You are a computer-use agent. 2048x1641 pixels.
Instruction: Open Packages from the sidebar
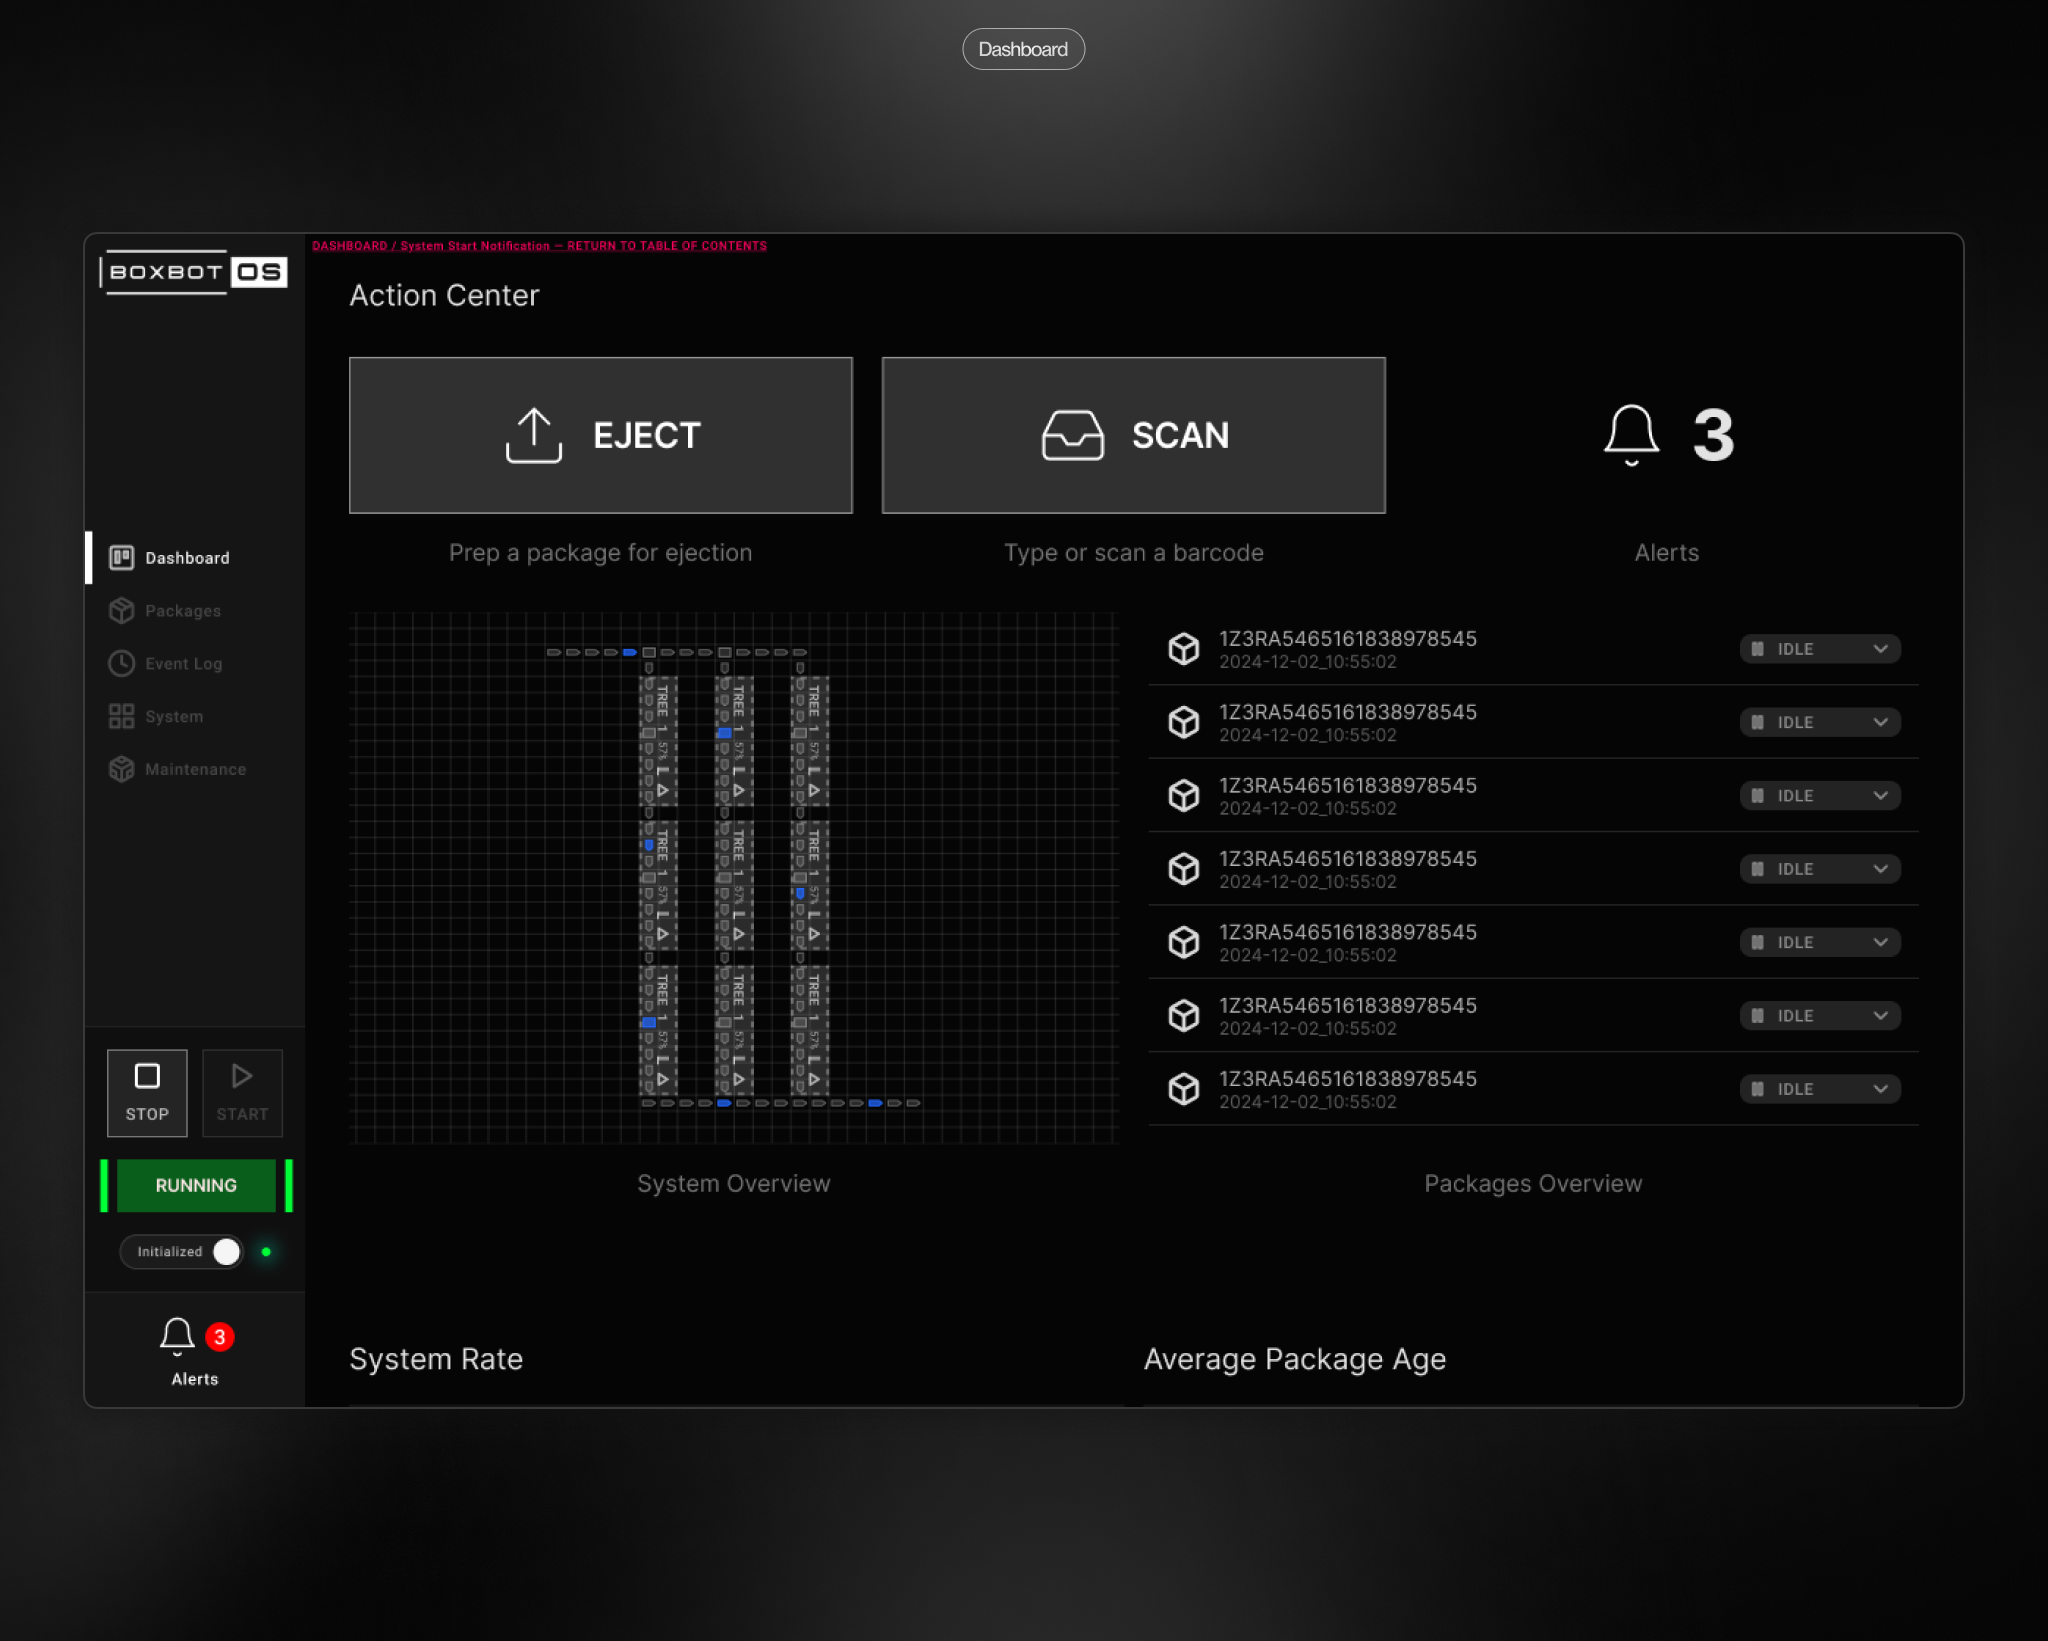coord(182,611)
